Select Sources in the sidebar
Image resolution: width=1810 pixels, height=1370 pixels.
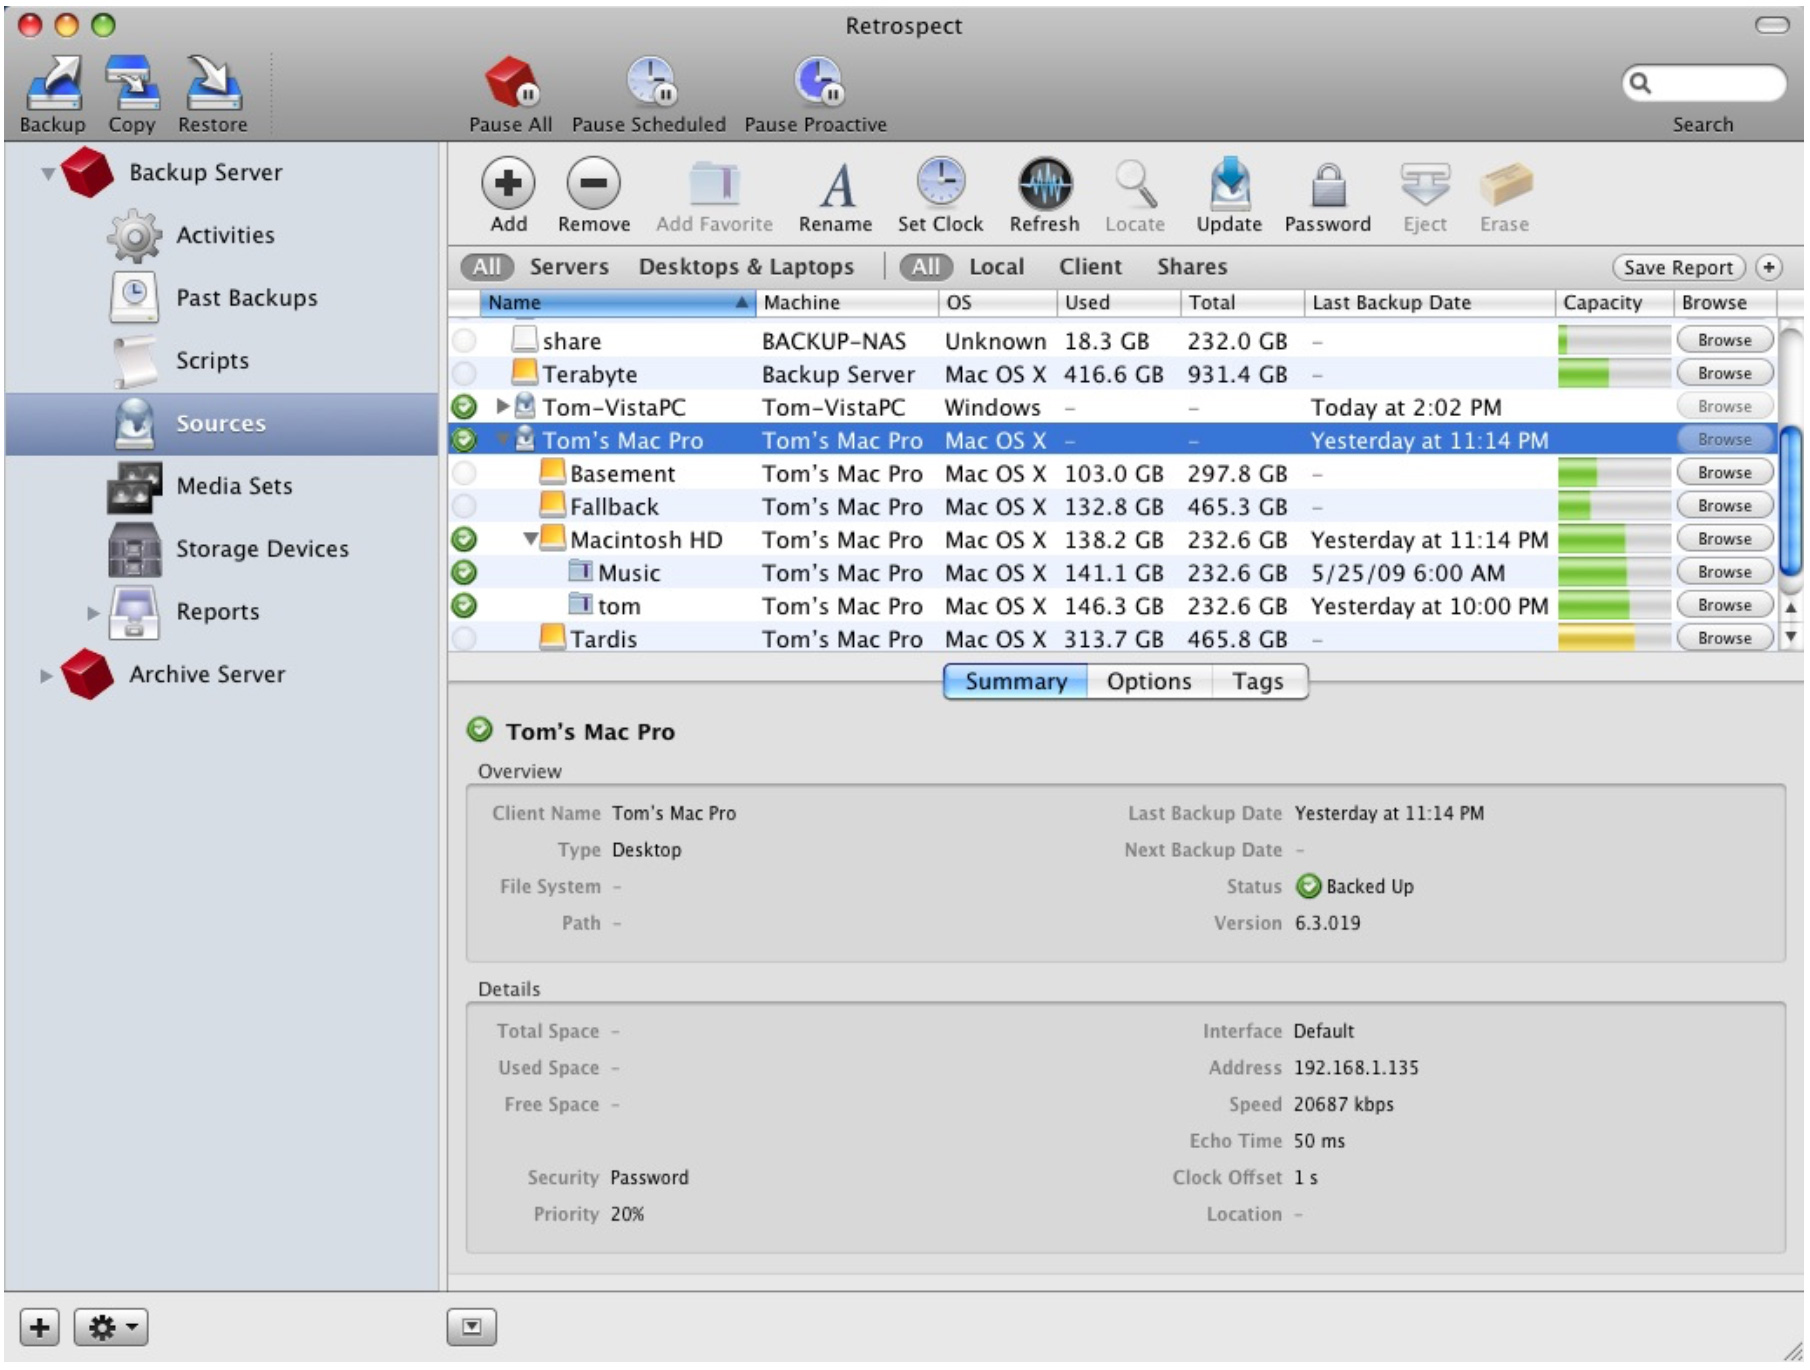[x=221, y=424]
